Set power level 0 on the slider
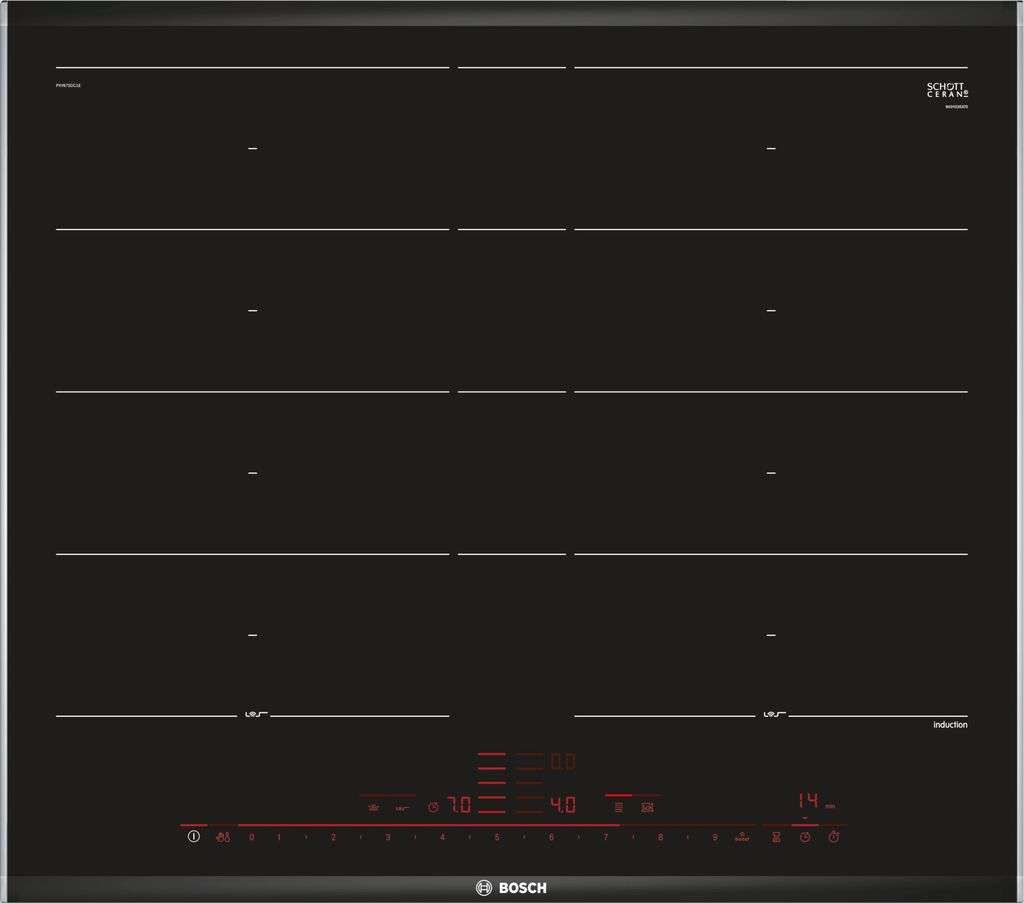 point(251,837)
